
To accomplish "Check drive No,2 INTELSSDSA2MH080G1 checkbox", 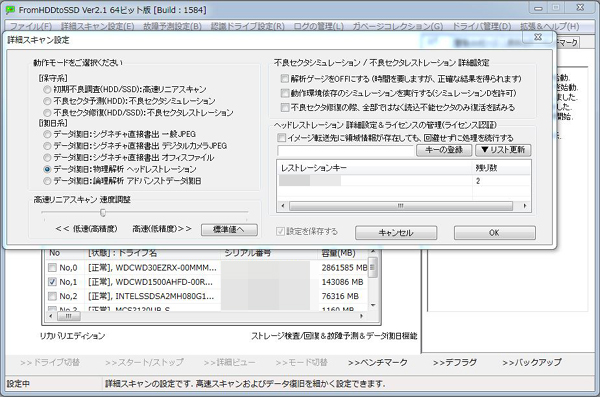I will pos(52,296).
